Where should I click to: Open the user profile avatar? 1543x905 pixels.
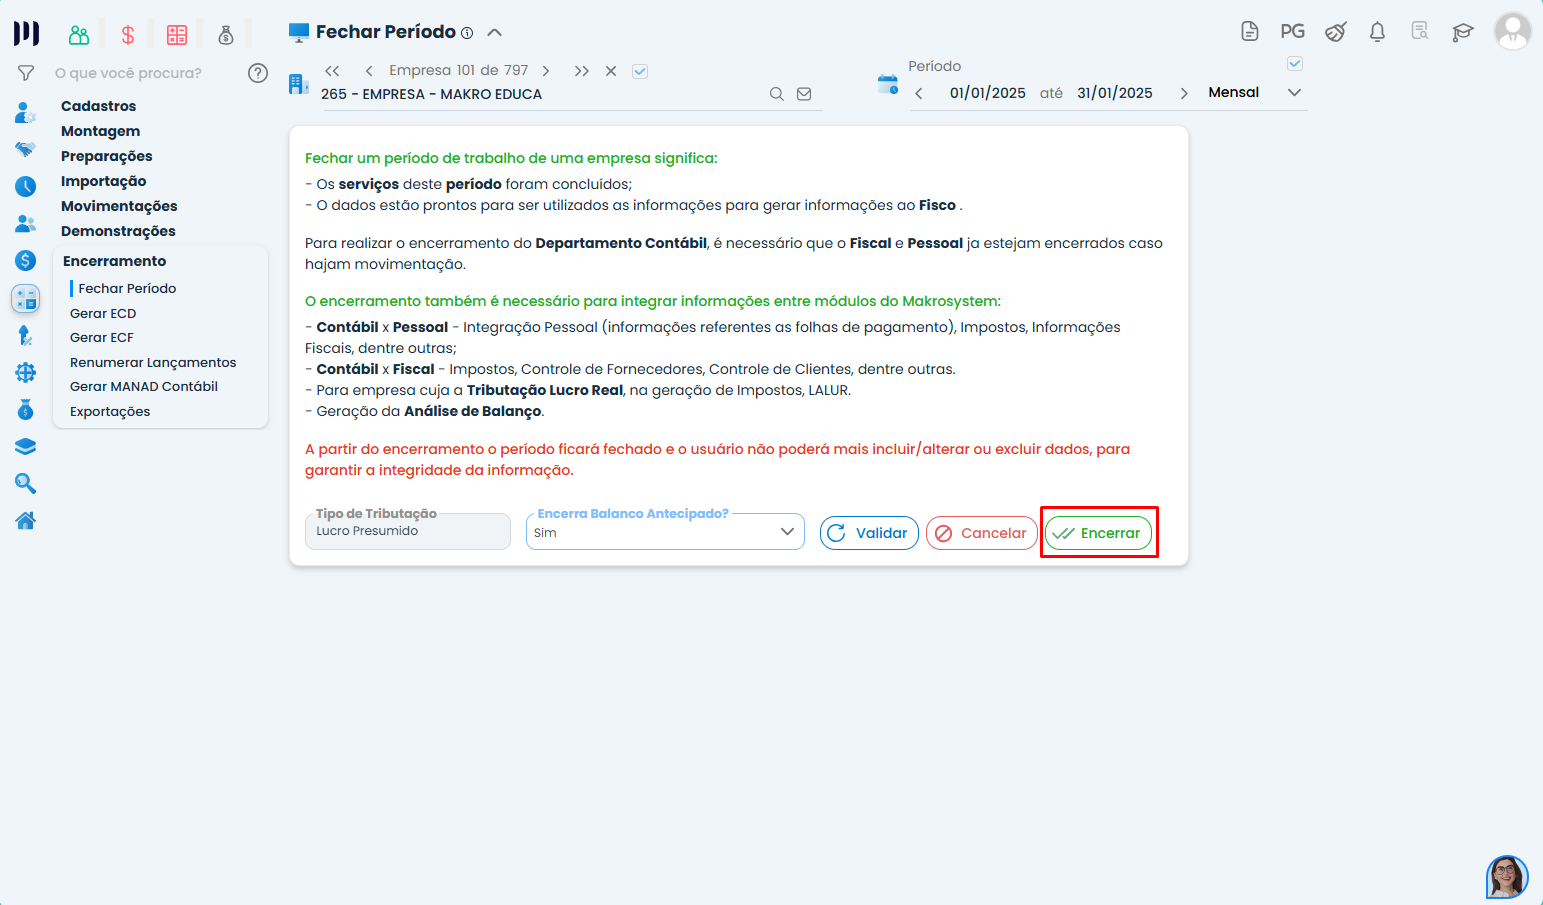[x=1513, y=31]
